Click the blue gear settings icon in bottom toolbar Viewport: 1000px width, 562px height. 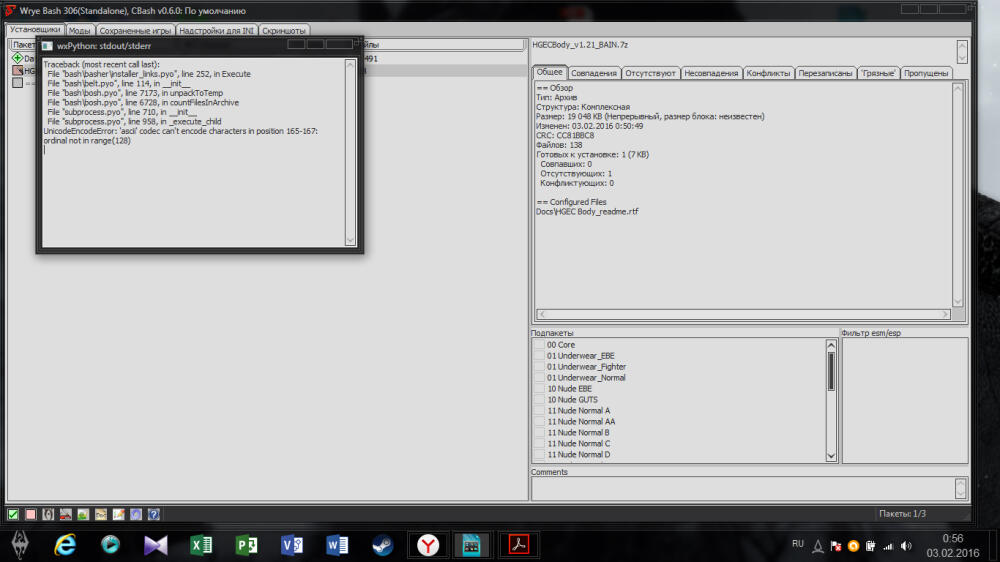pos(136,514)
